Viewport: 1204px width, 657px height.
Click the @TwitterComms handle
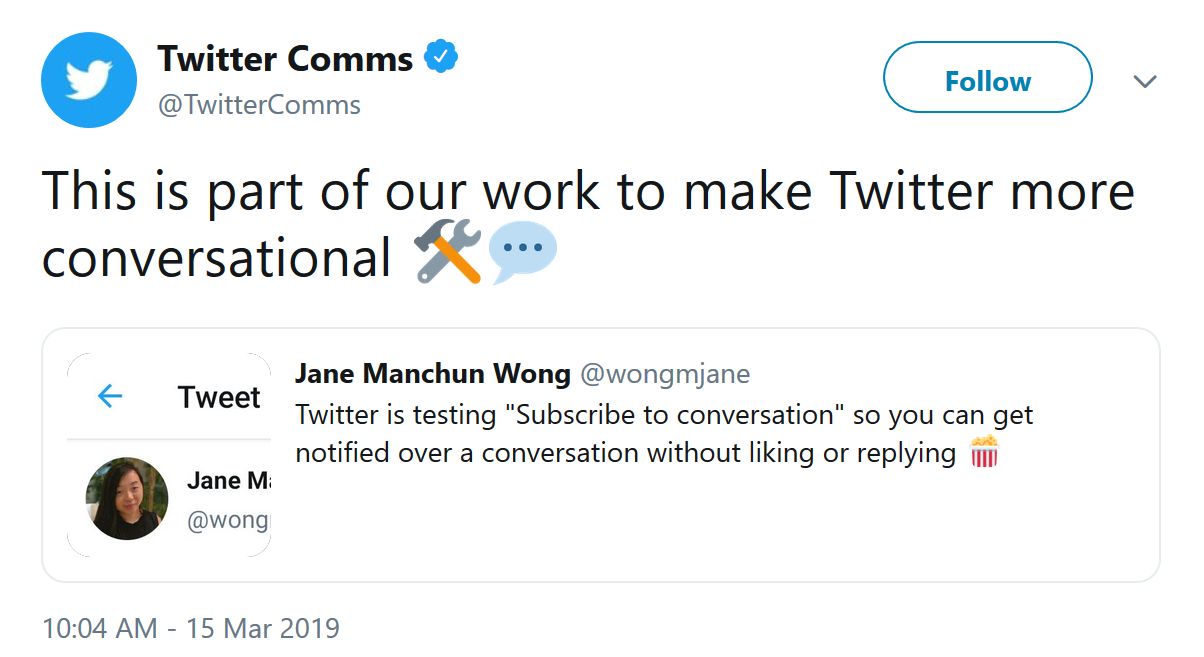259,105
